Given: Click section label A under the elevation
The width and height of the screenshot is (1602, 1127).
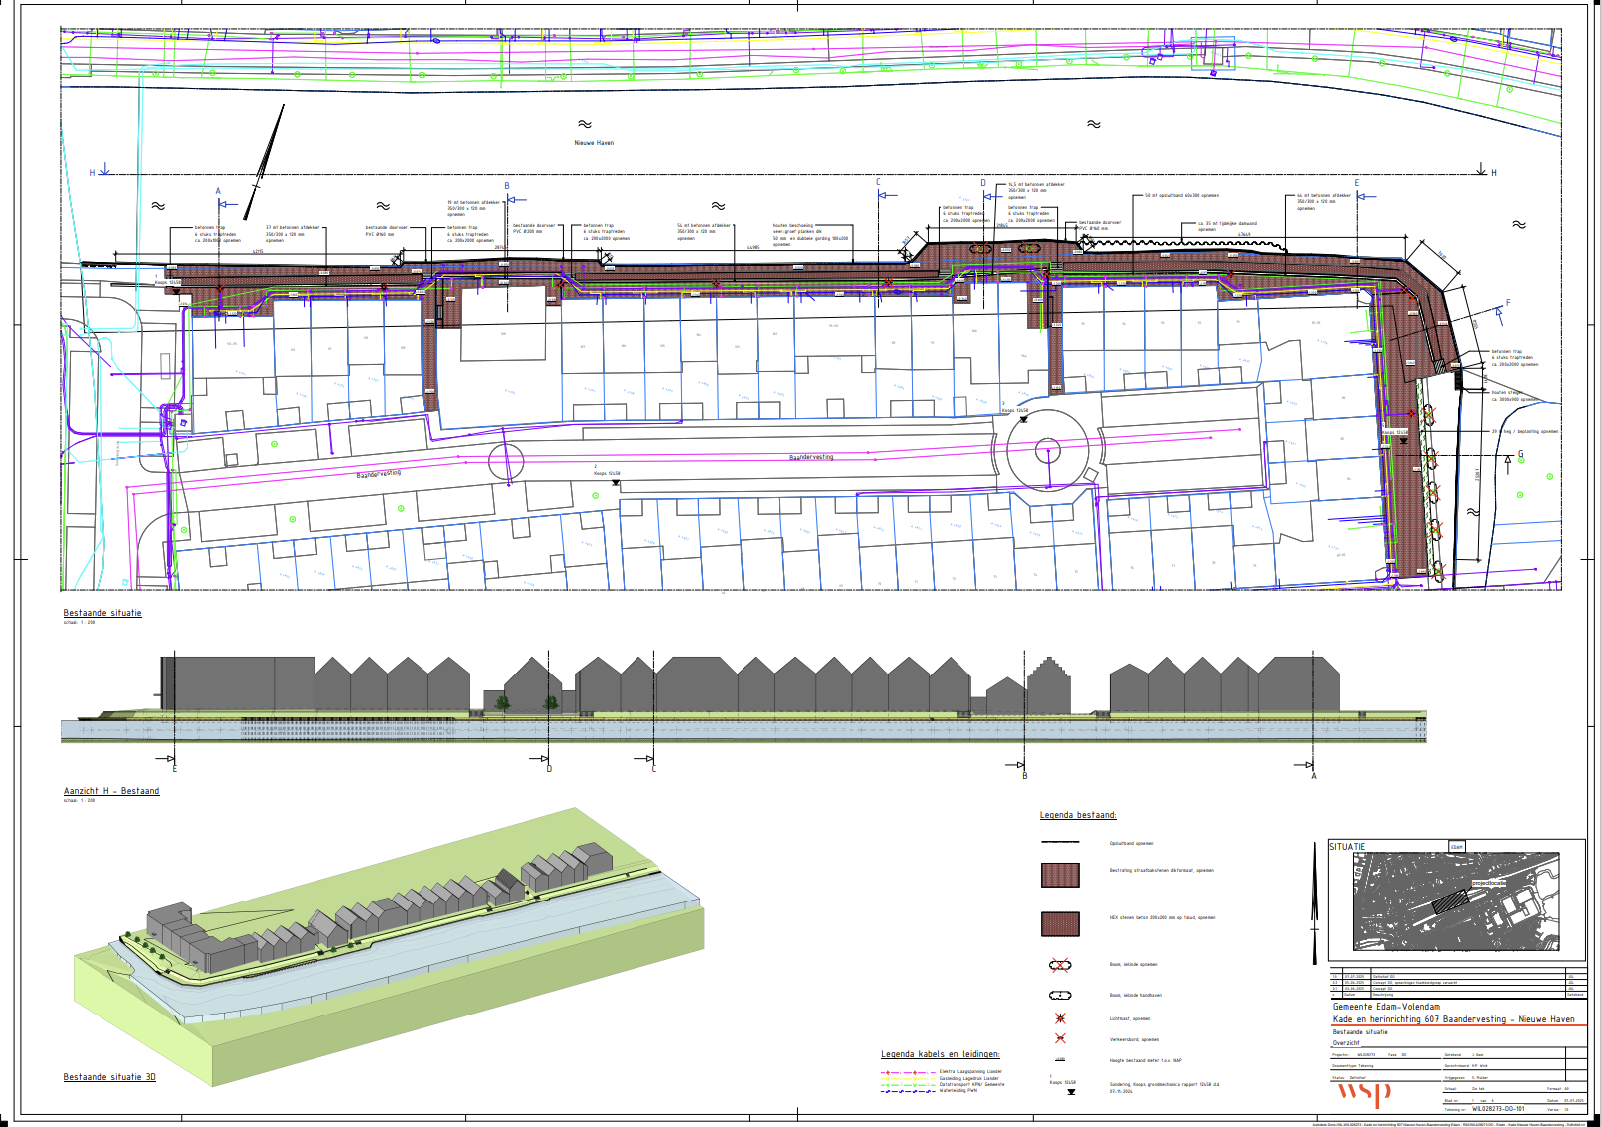Looking at the screenshot, I should [1314, 776].
